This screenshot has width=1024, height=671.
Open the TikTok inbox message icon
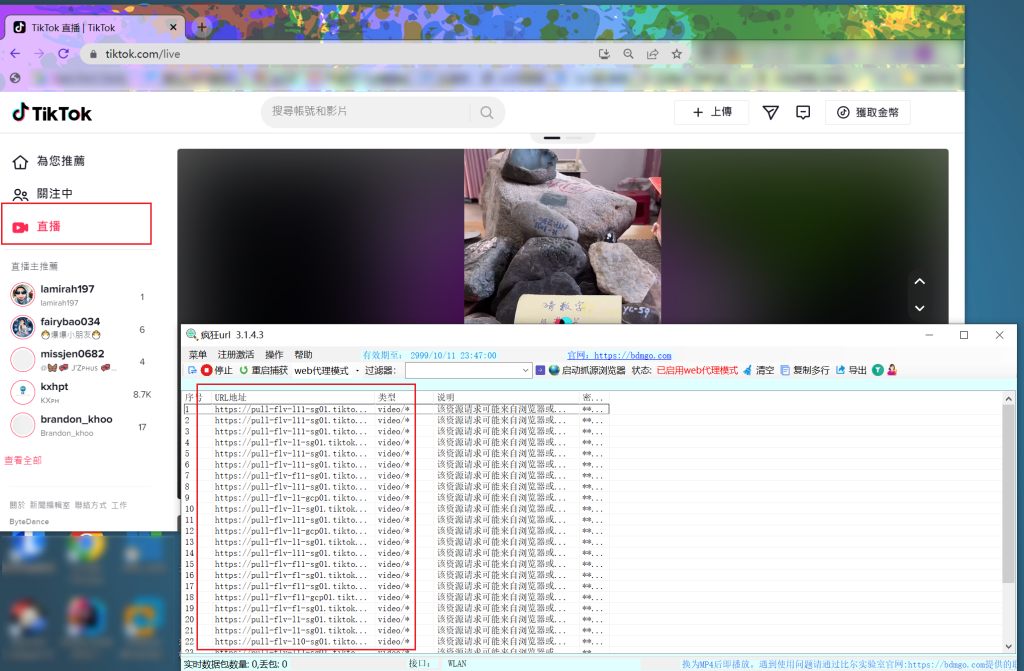coord(803,112)
